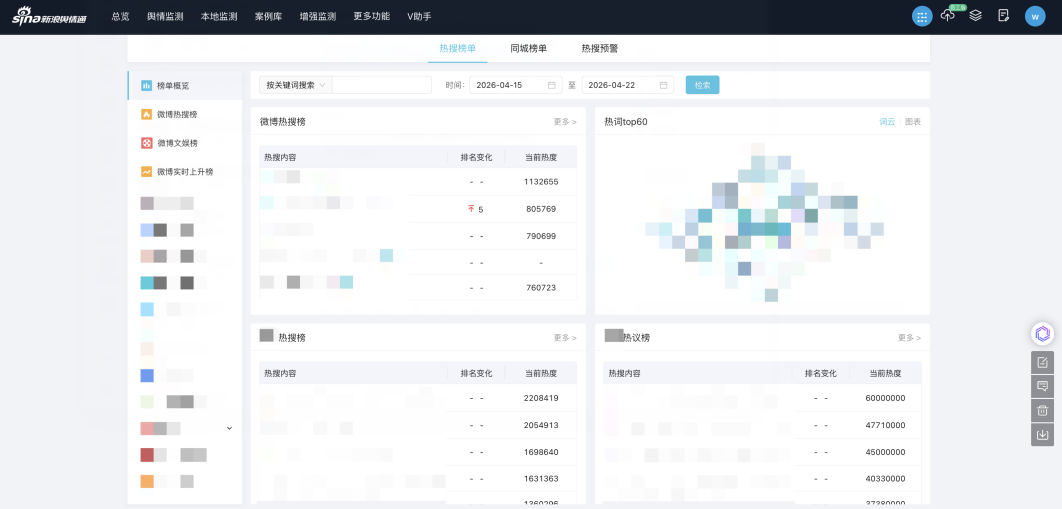Click the purple hexagon assistant floating icon
This screenshot has width=1062, height=509.
pos(1043,334)
